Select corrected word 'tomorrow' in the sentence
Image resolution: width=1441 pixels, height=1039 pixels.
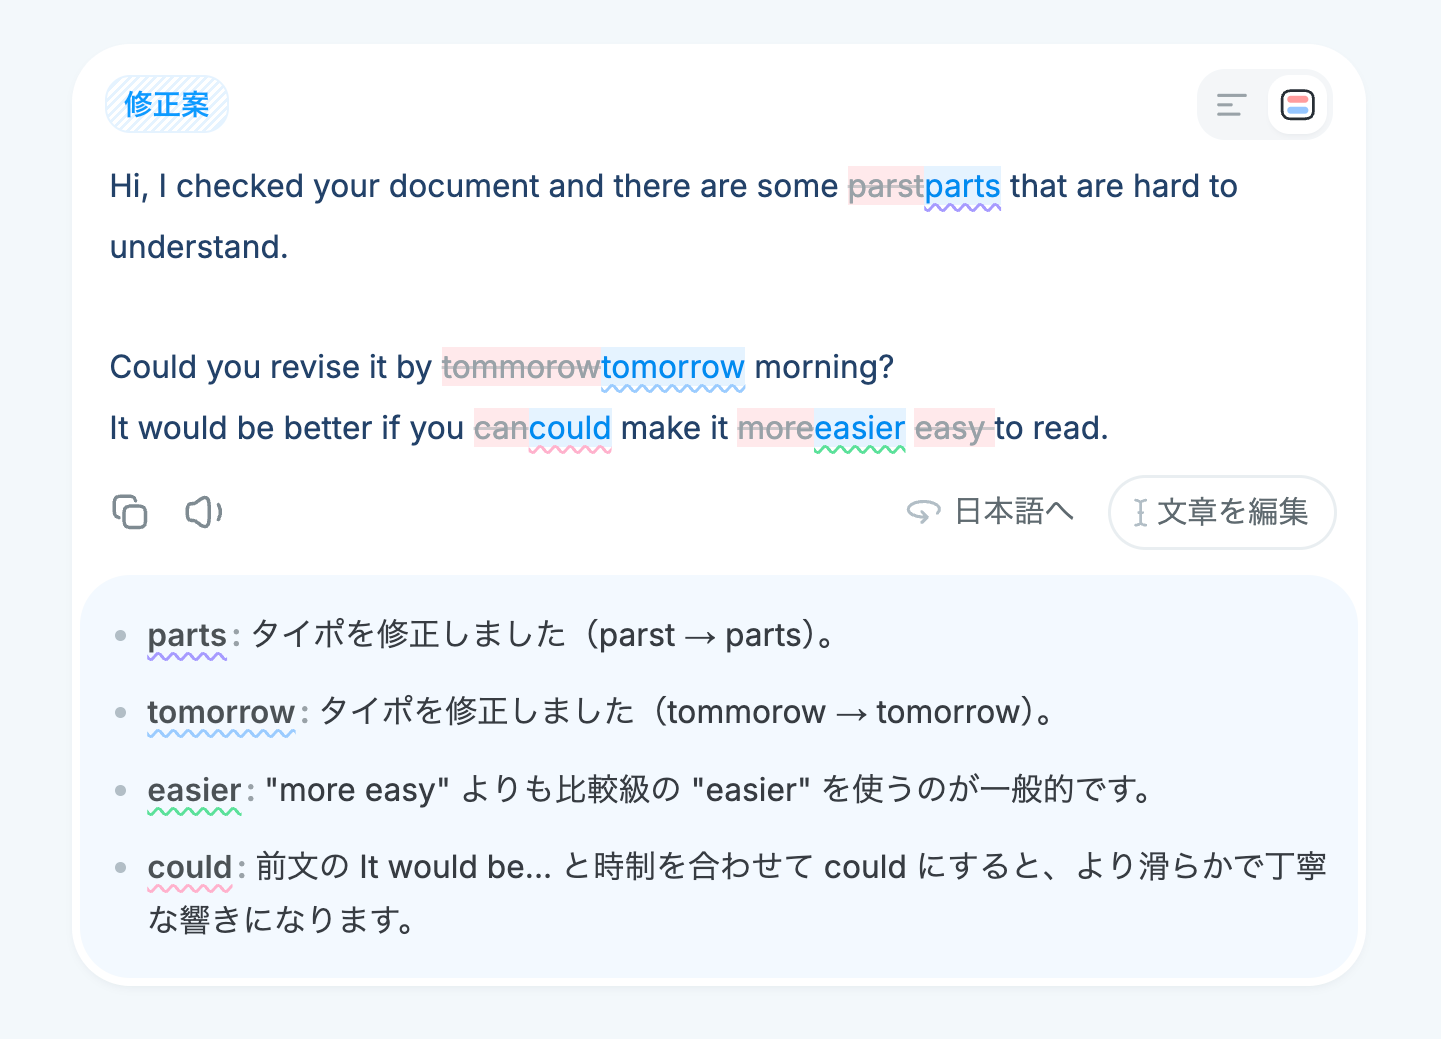[673, 368]
